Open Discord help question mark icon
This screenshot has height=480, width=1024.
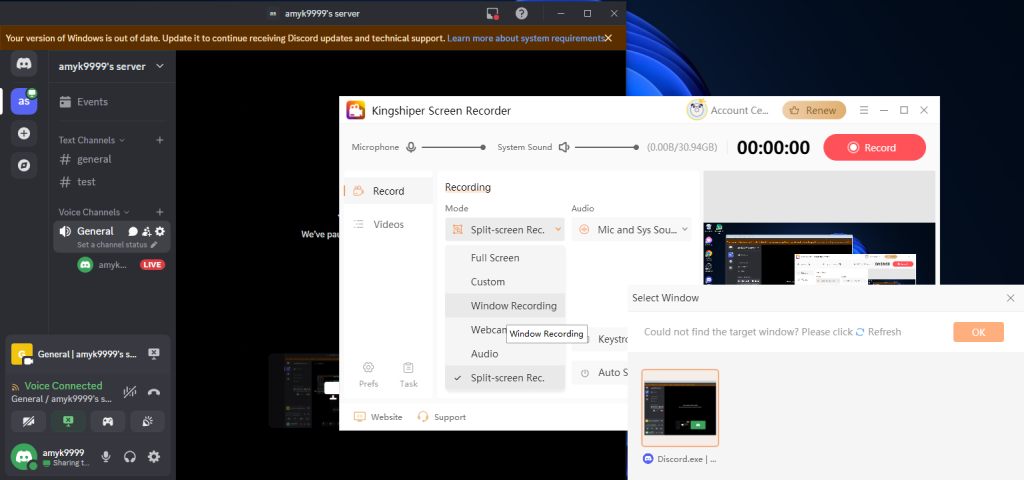521,13
